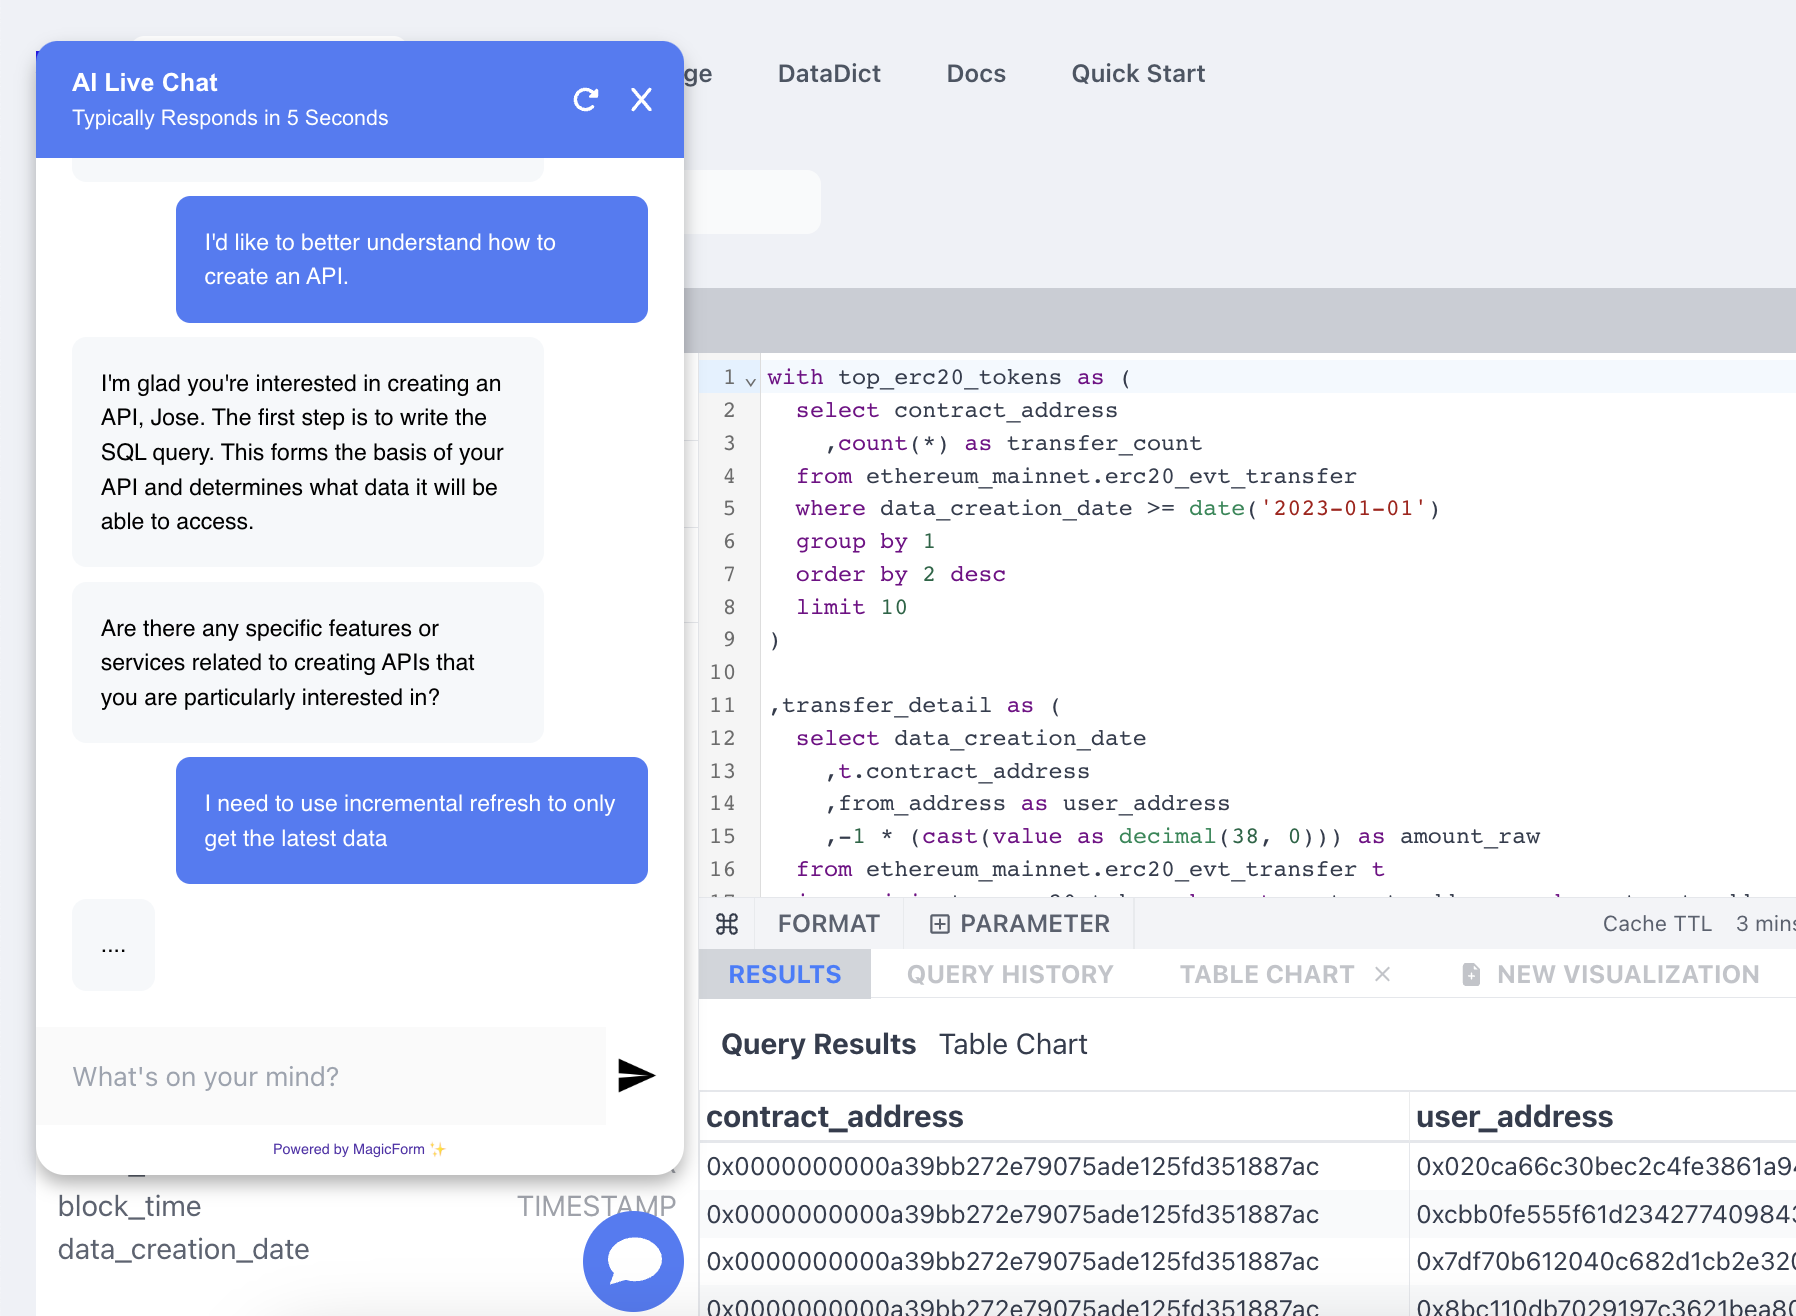Place cursor on editor line 8 'limit 10'

pos(851,607)
